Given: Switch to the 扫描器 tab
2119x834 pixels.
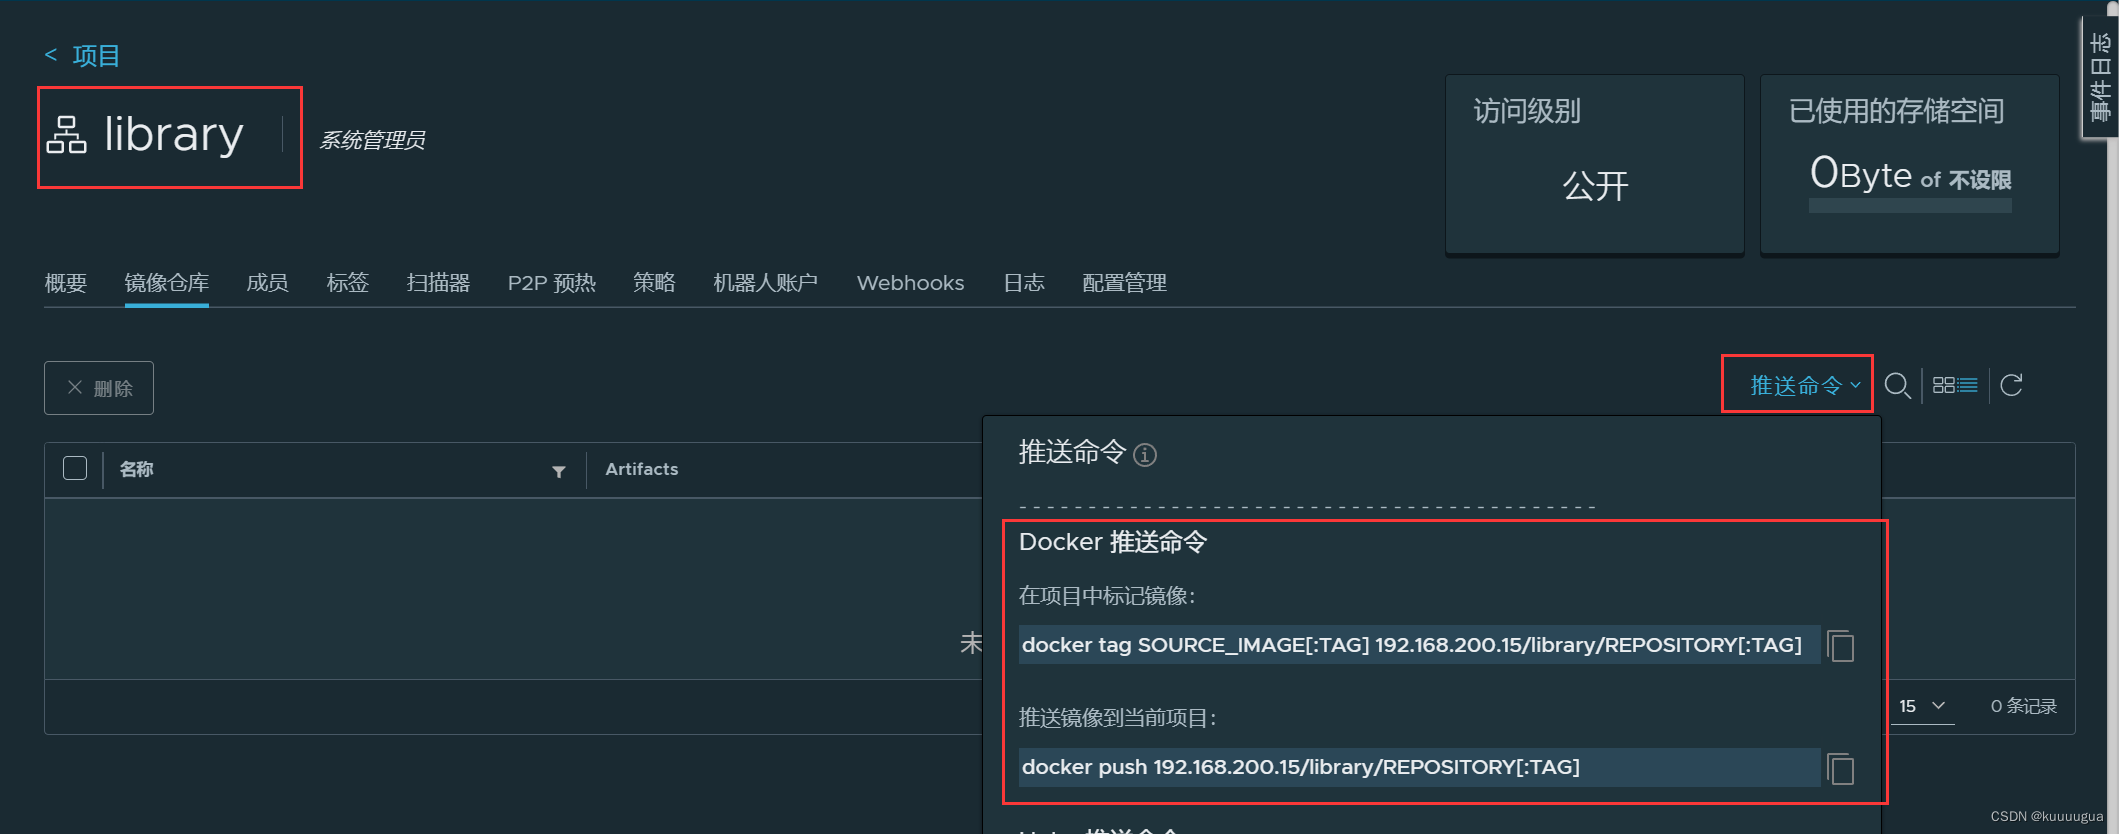Looking at the screenshot, I should (438, 283).
